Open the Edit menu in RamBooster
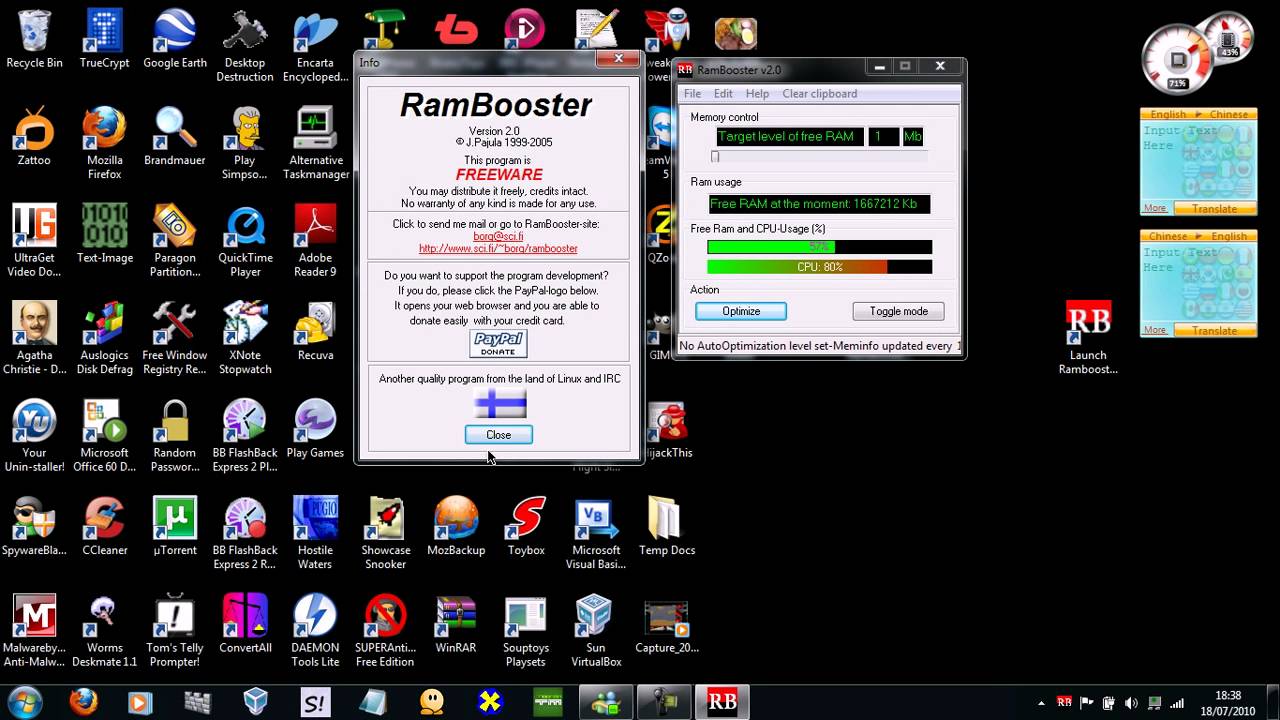The width and height of the screenshot is (1280, 720). (723, 93)
